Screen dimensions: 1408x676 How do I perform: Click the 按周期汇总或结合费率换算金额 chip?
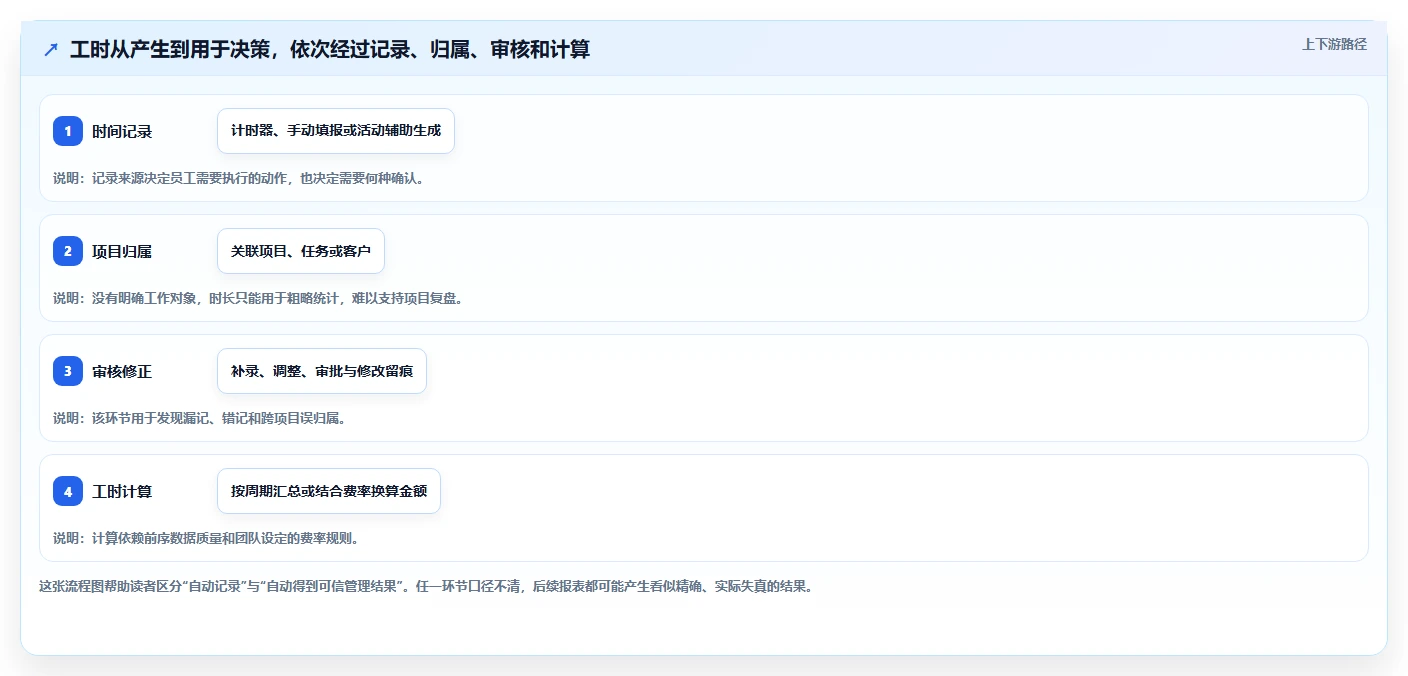click(x=329, y=491)
